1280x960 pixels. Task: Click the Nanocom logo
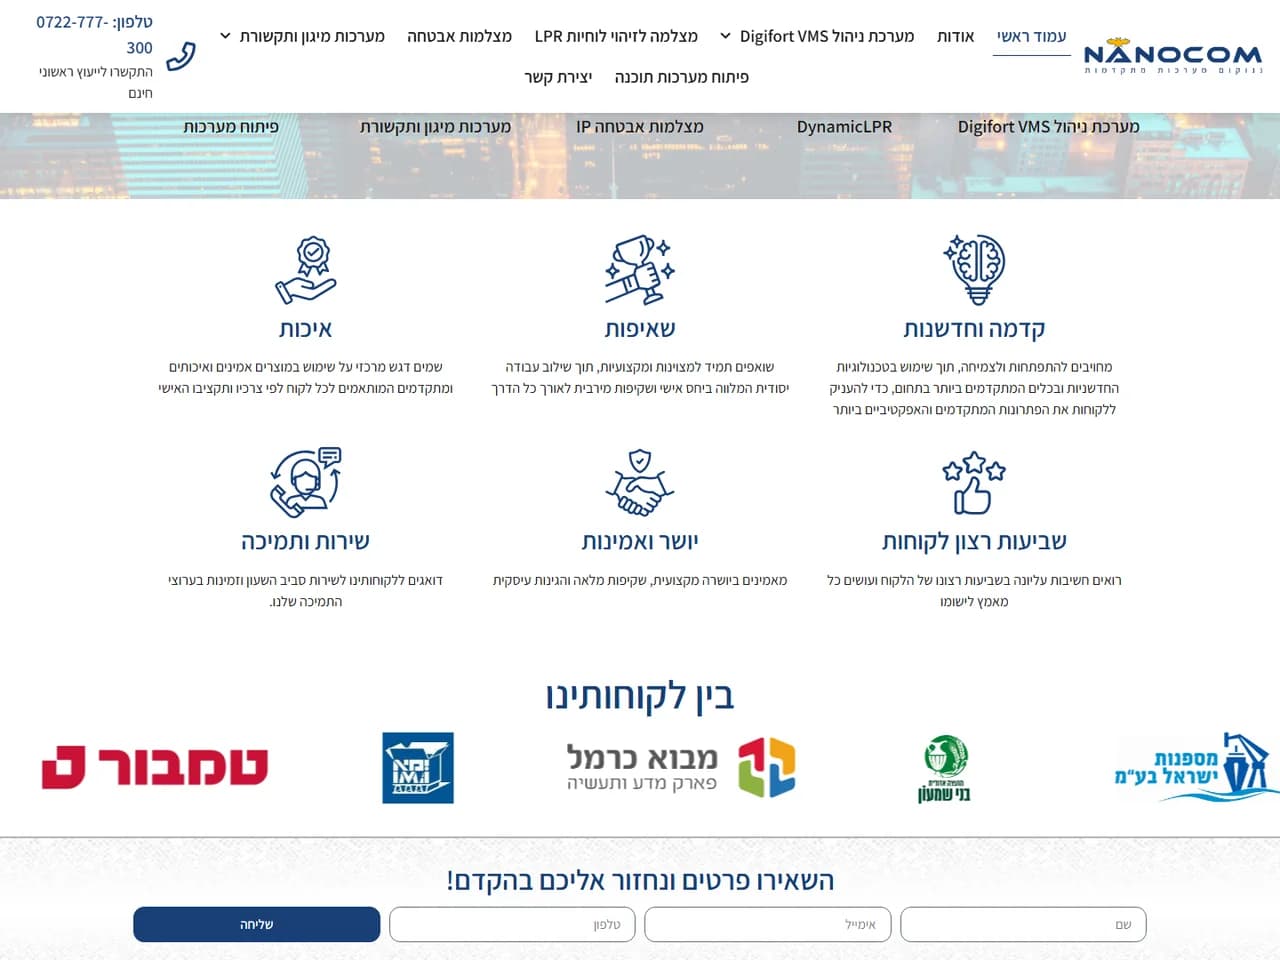tap(1173, 56)
